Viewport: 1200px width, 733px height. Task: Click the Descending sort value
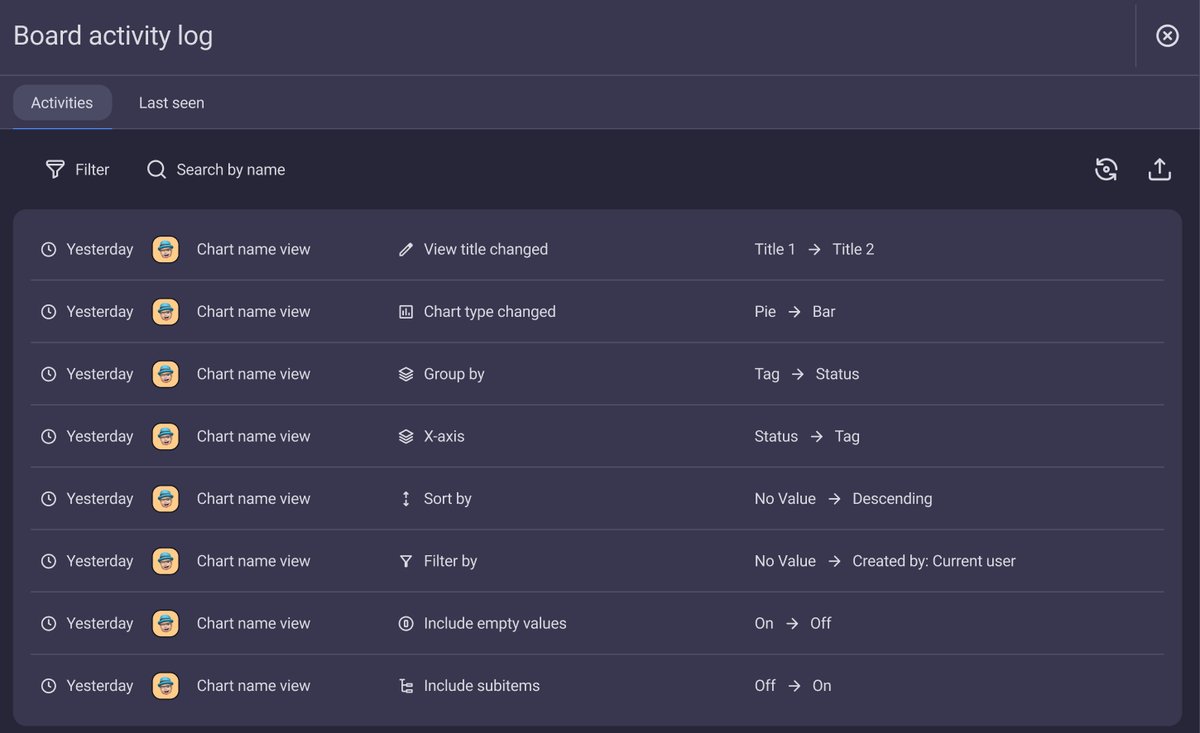pyautogui.click(x=892, y=499)
